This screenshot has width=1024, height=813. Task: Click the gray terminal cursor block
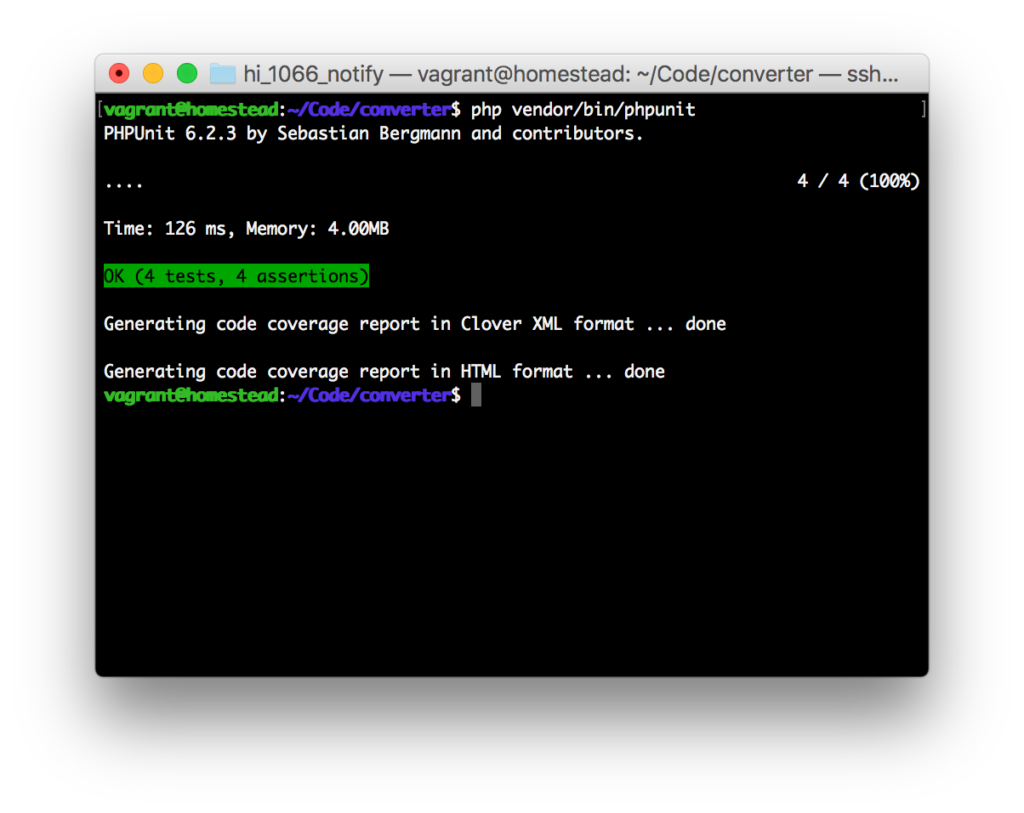tap(476, 395)
